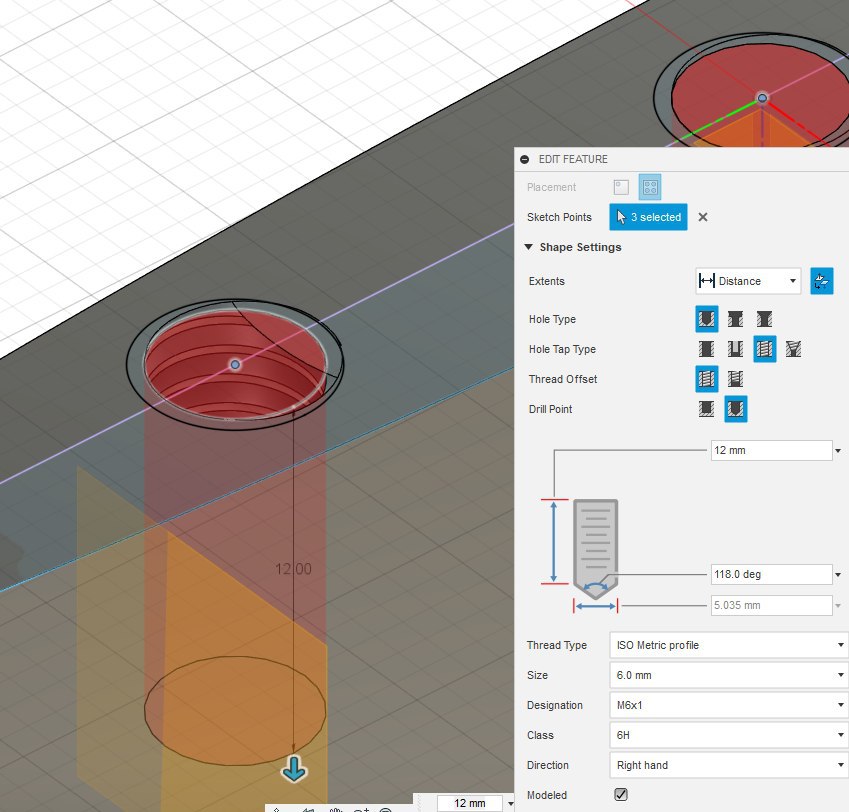
Task: Select the Simple hole tap type icon
Action: (707, 349)
